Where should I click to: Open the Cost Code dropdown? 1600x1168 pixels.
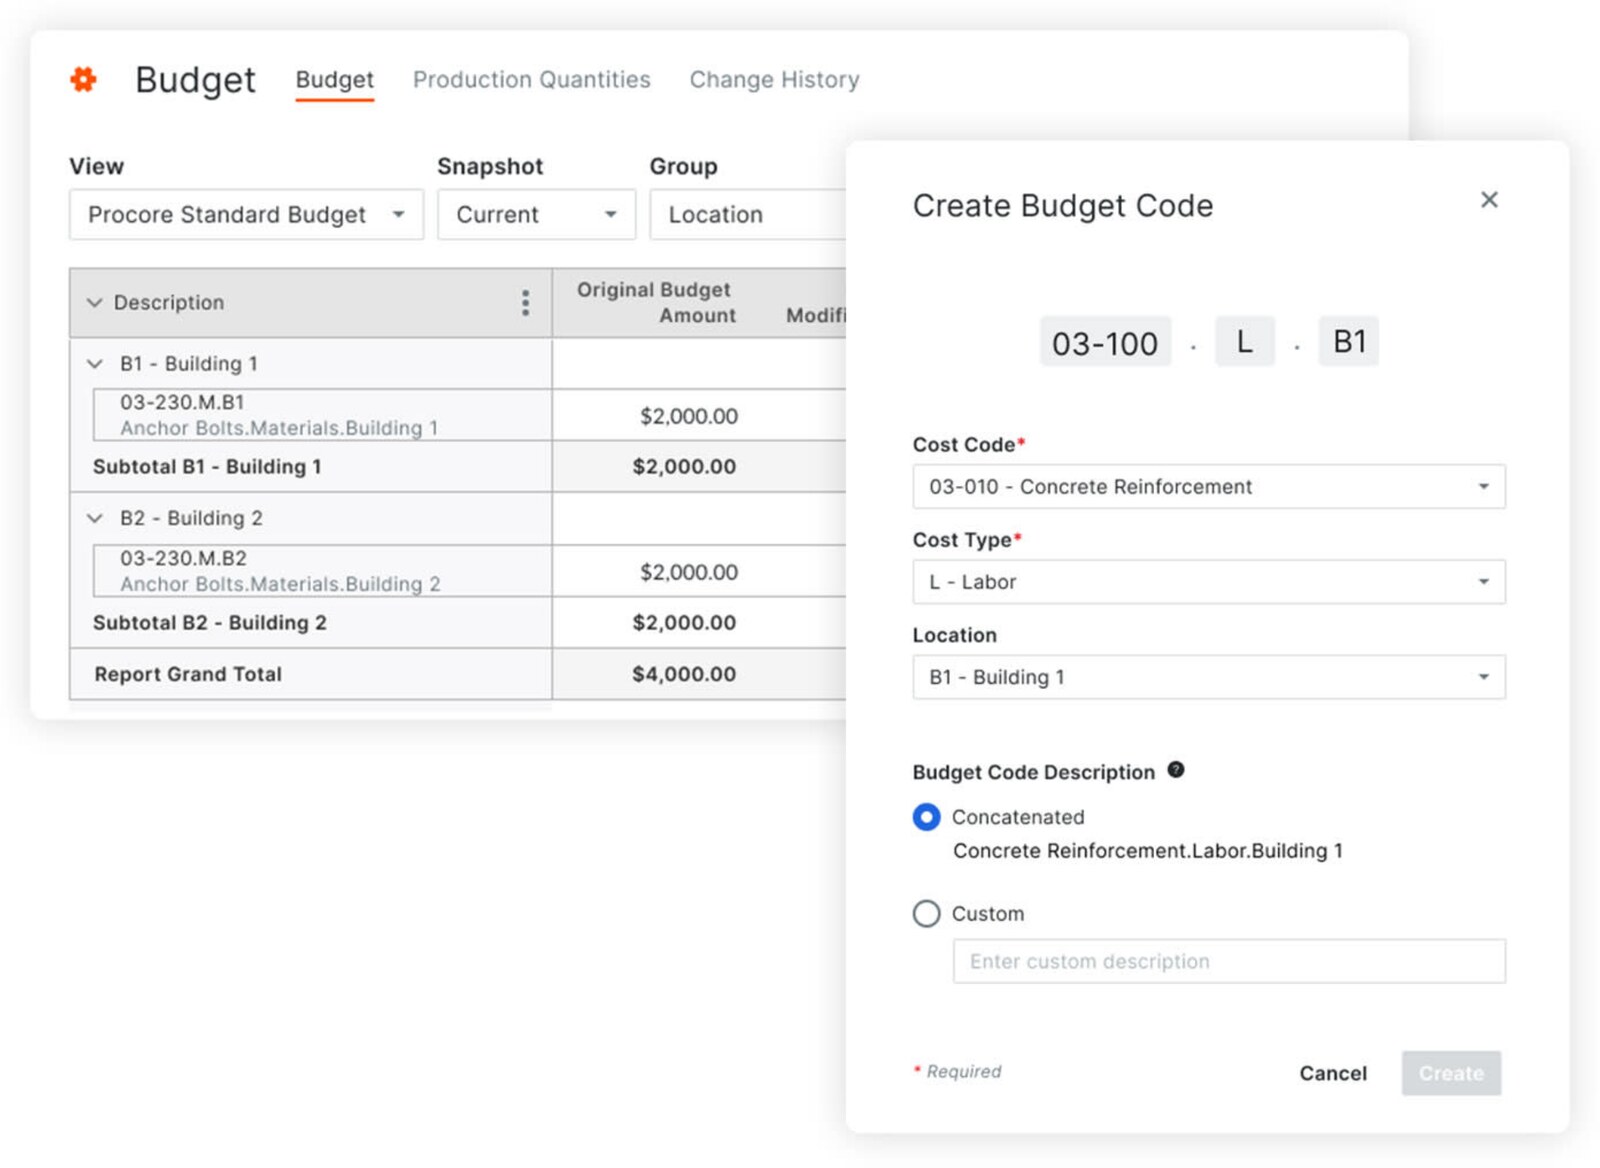1209,487
